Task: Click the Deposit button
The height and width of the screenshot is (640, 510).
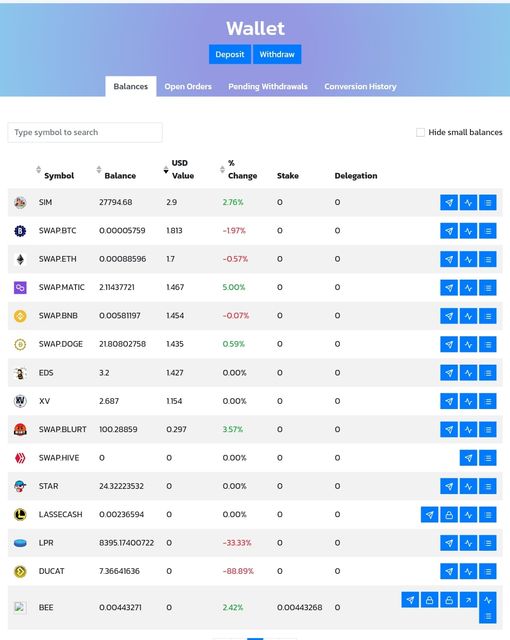Action: click(230, 54)
